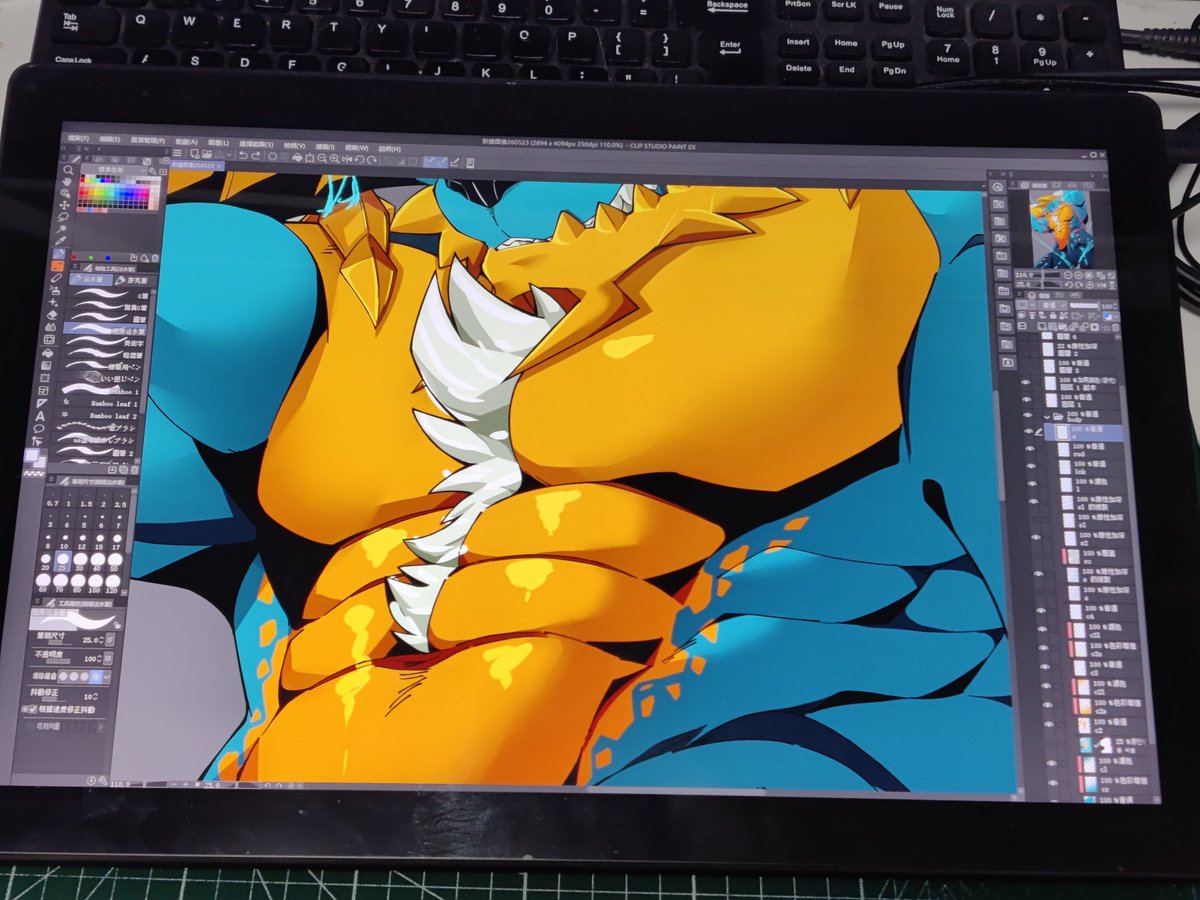Open dropdown arrow next to Save icon
Screen dimensions: 1200x900
pos(229,154)
